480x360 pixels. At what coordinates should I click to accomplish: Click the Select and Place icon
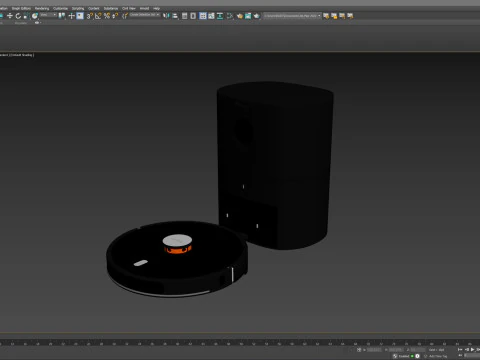(35, 16)
